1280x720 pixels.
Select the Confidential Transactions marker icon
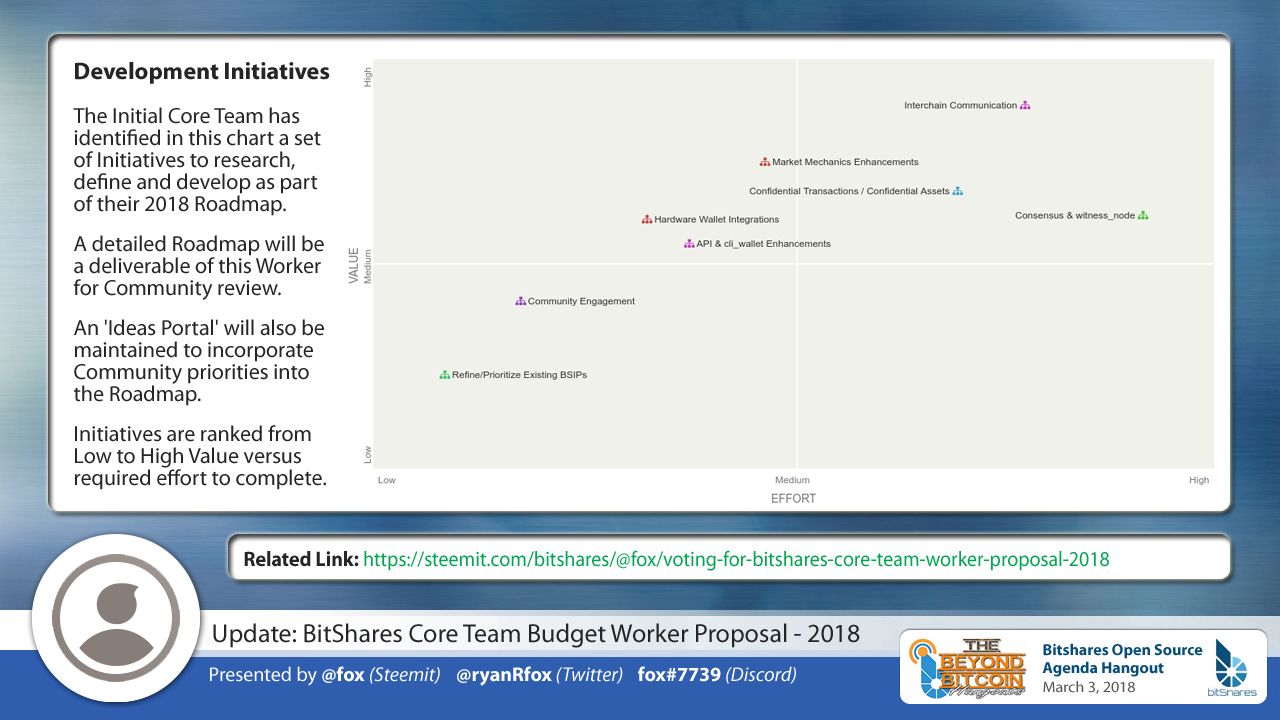(958, 191)
